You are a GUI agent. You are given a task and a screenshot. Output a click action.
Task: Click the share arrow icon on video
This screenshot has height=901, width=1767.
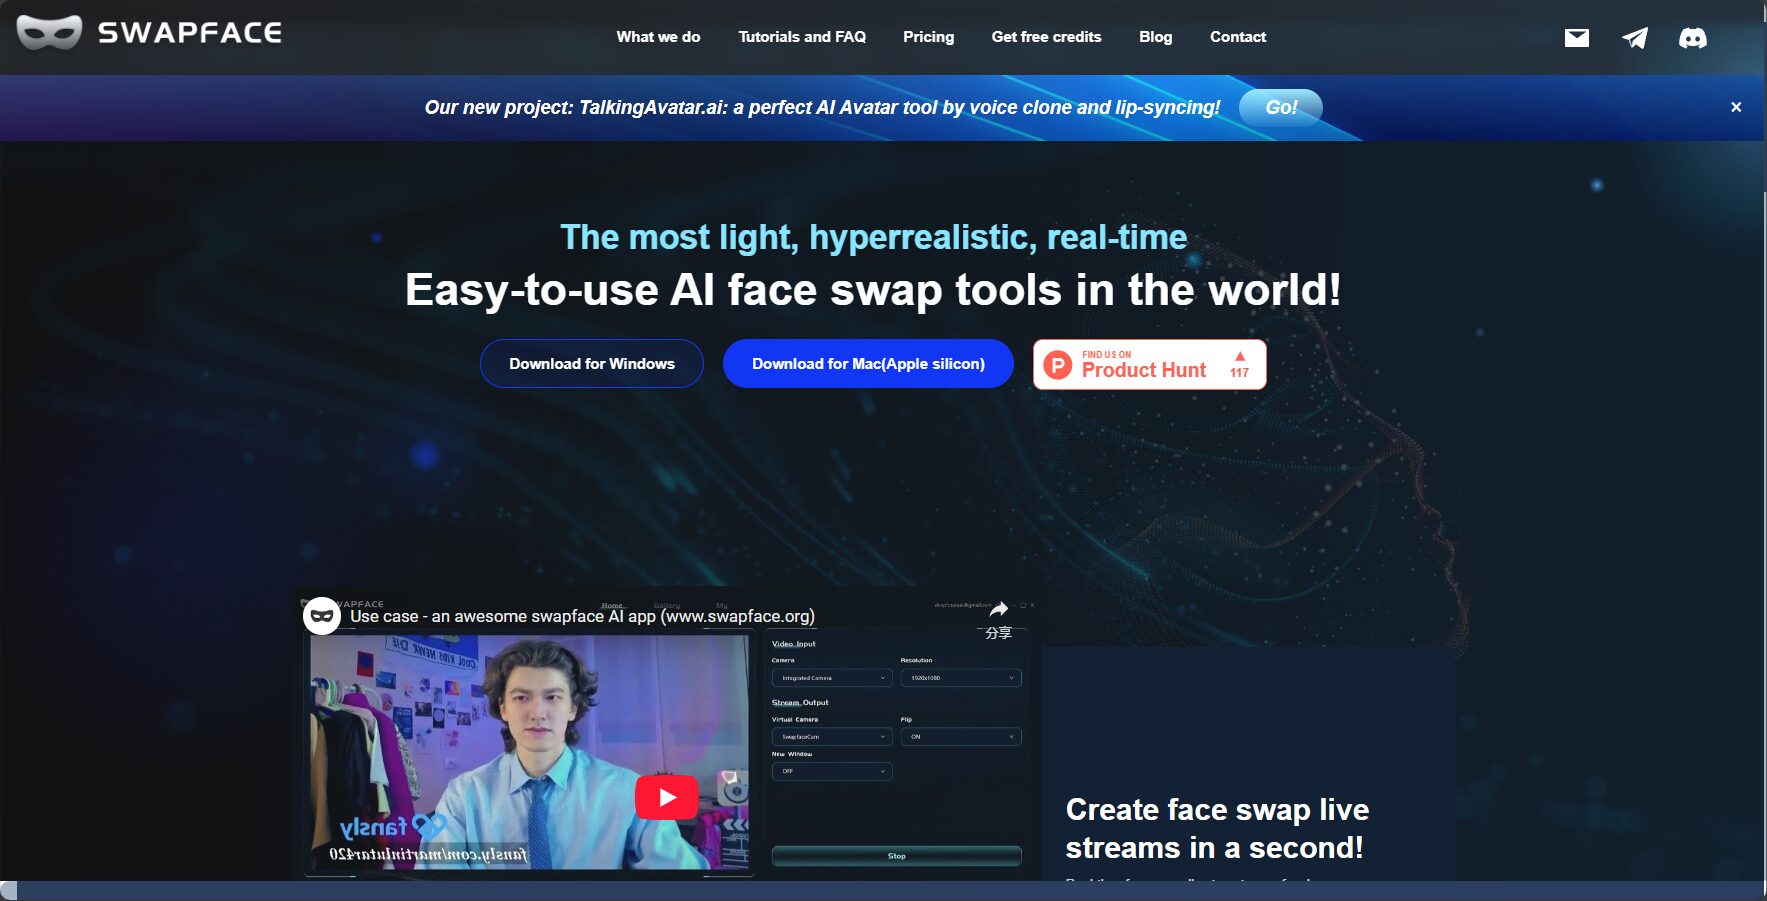(x=998, y=609)
